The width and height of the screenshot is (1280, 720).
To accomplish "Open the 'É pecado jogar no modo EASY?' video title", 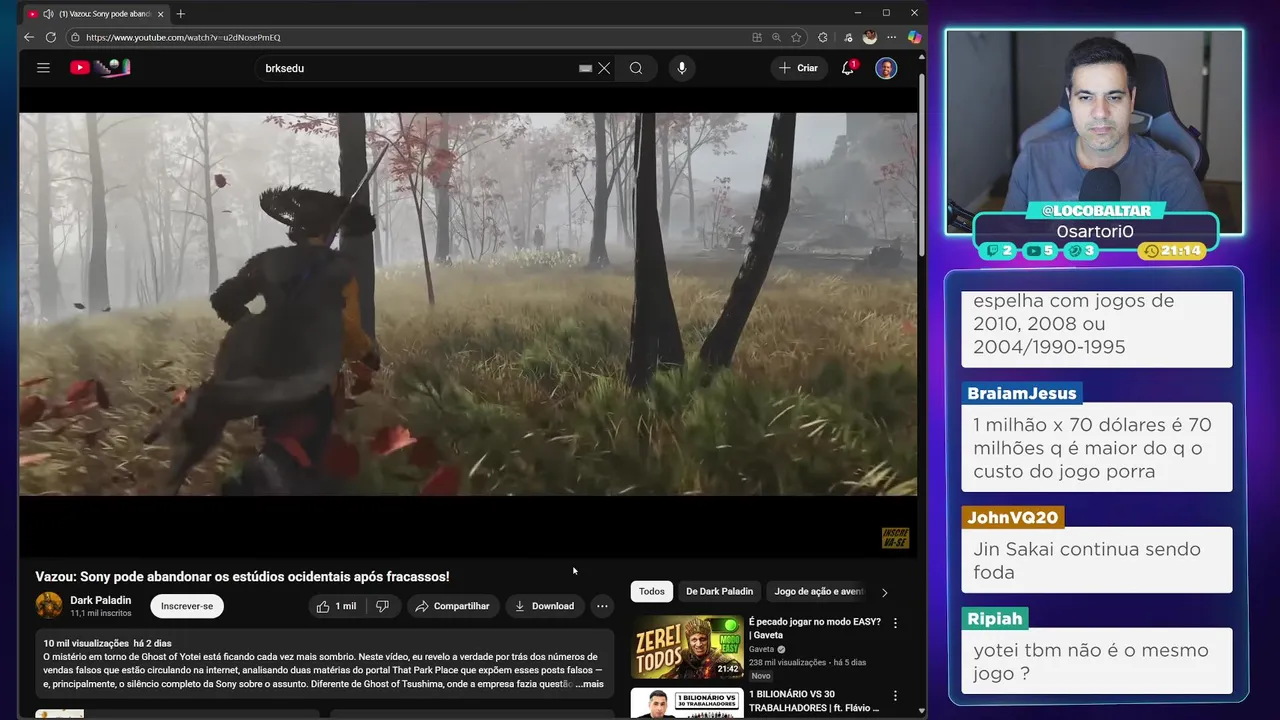I will tap(815, 628).
